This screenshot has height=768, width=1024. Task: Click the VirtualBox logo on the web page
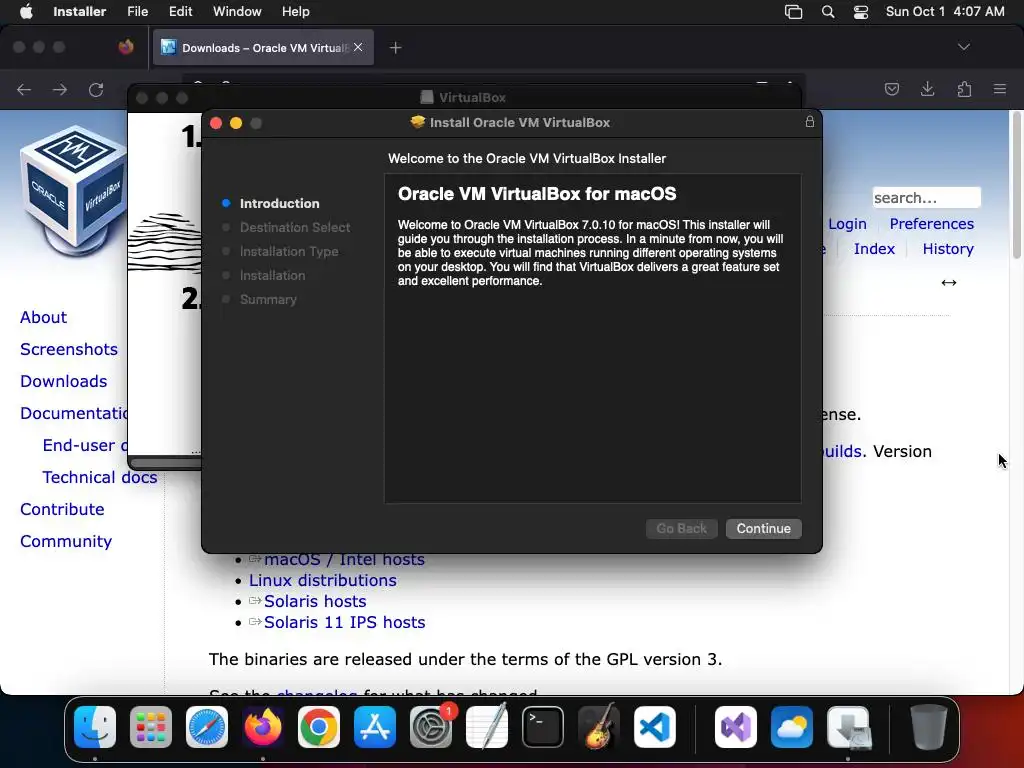(73, 190)
